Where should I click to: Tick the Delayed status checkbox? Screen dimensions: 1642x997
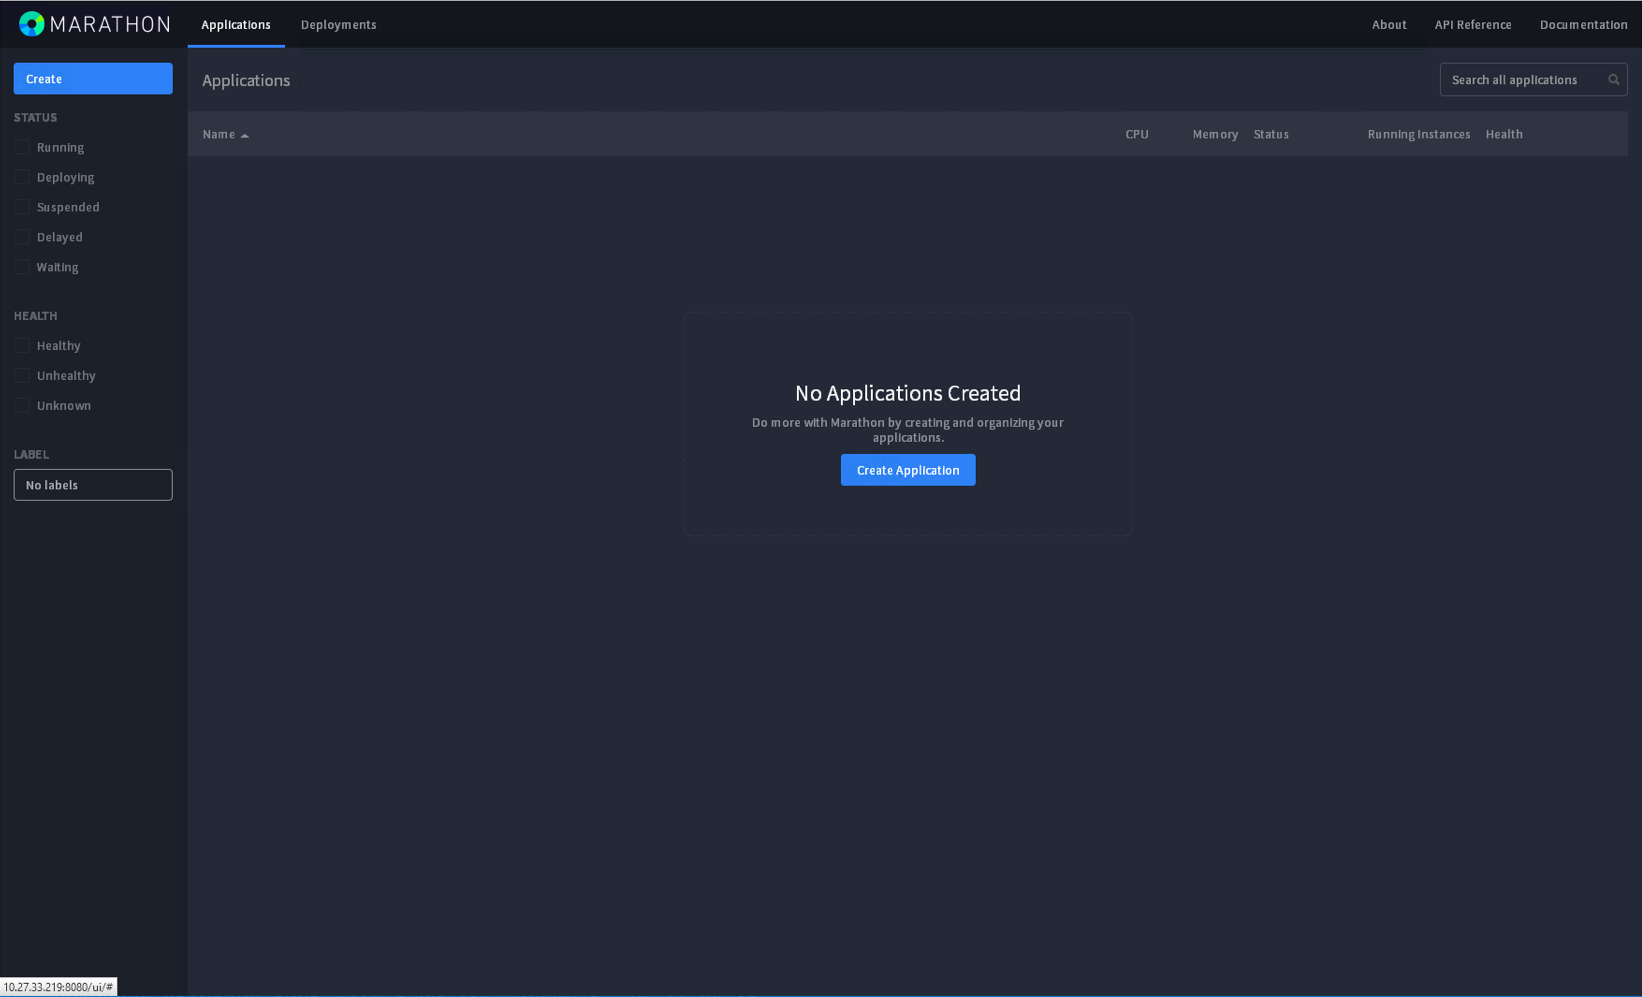[22, 237]
